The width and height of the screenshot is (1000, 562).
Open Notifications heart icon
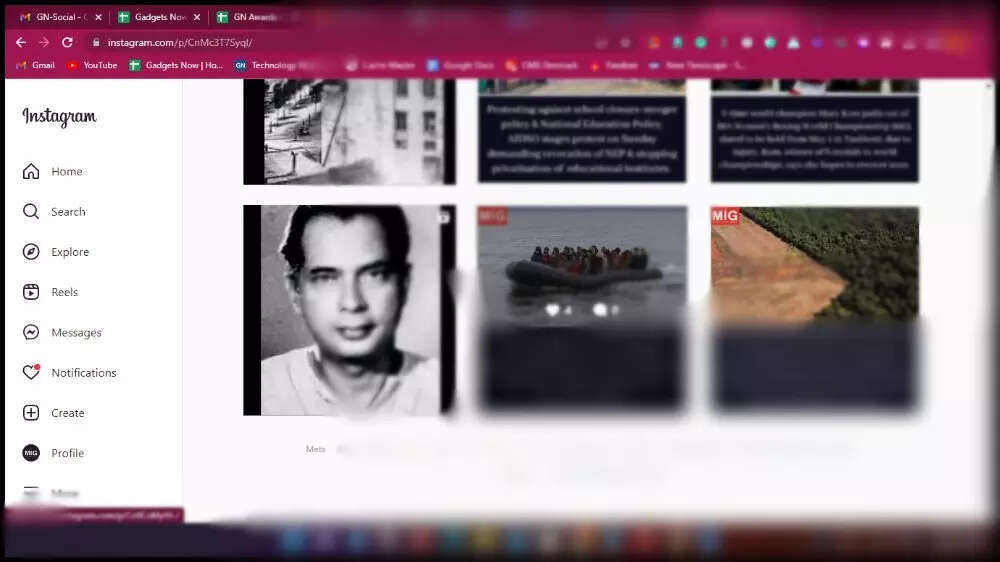pyautogui.click(x=31, y=372)
